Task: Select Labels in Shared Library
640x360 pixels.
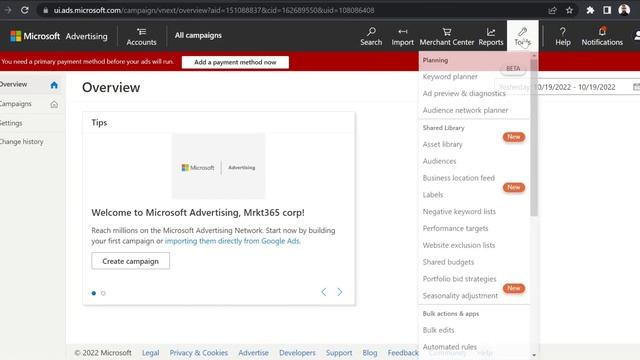Action: coord(433,195)
